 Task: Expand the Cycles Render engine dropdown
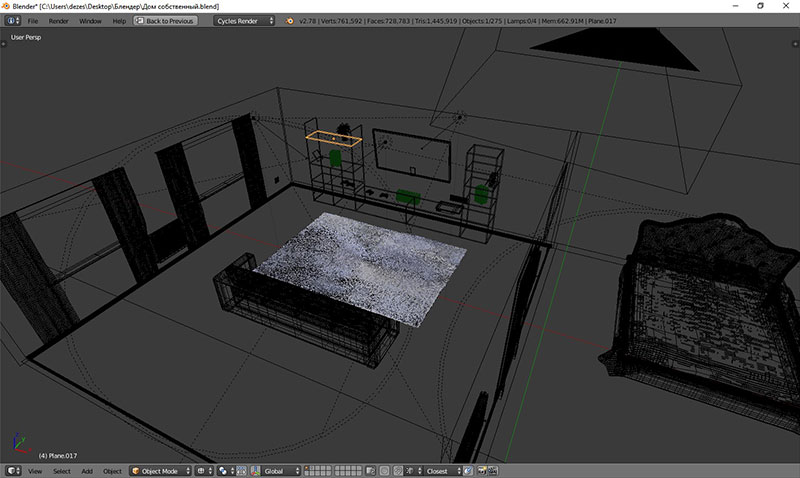[x=243, y=20]
